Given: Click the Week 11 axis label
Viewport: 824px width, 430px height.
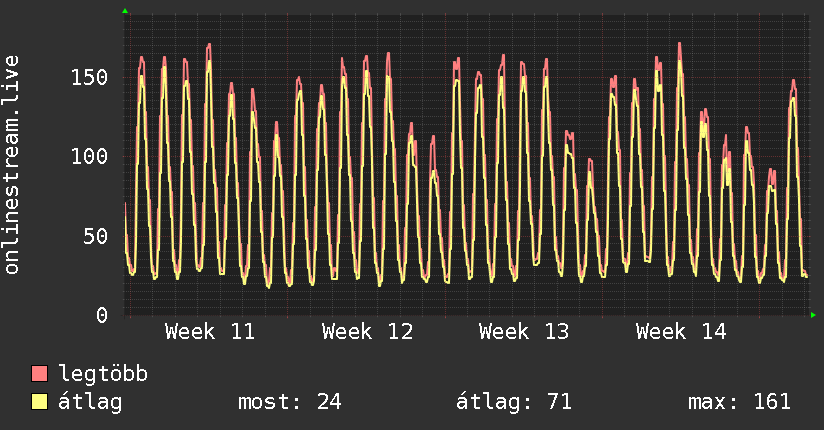Looking at the screenshot, I should point(210,332).
